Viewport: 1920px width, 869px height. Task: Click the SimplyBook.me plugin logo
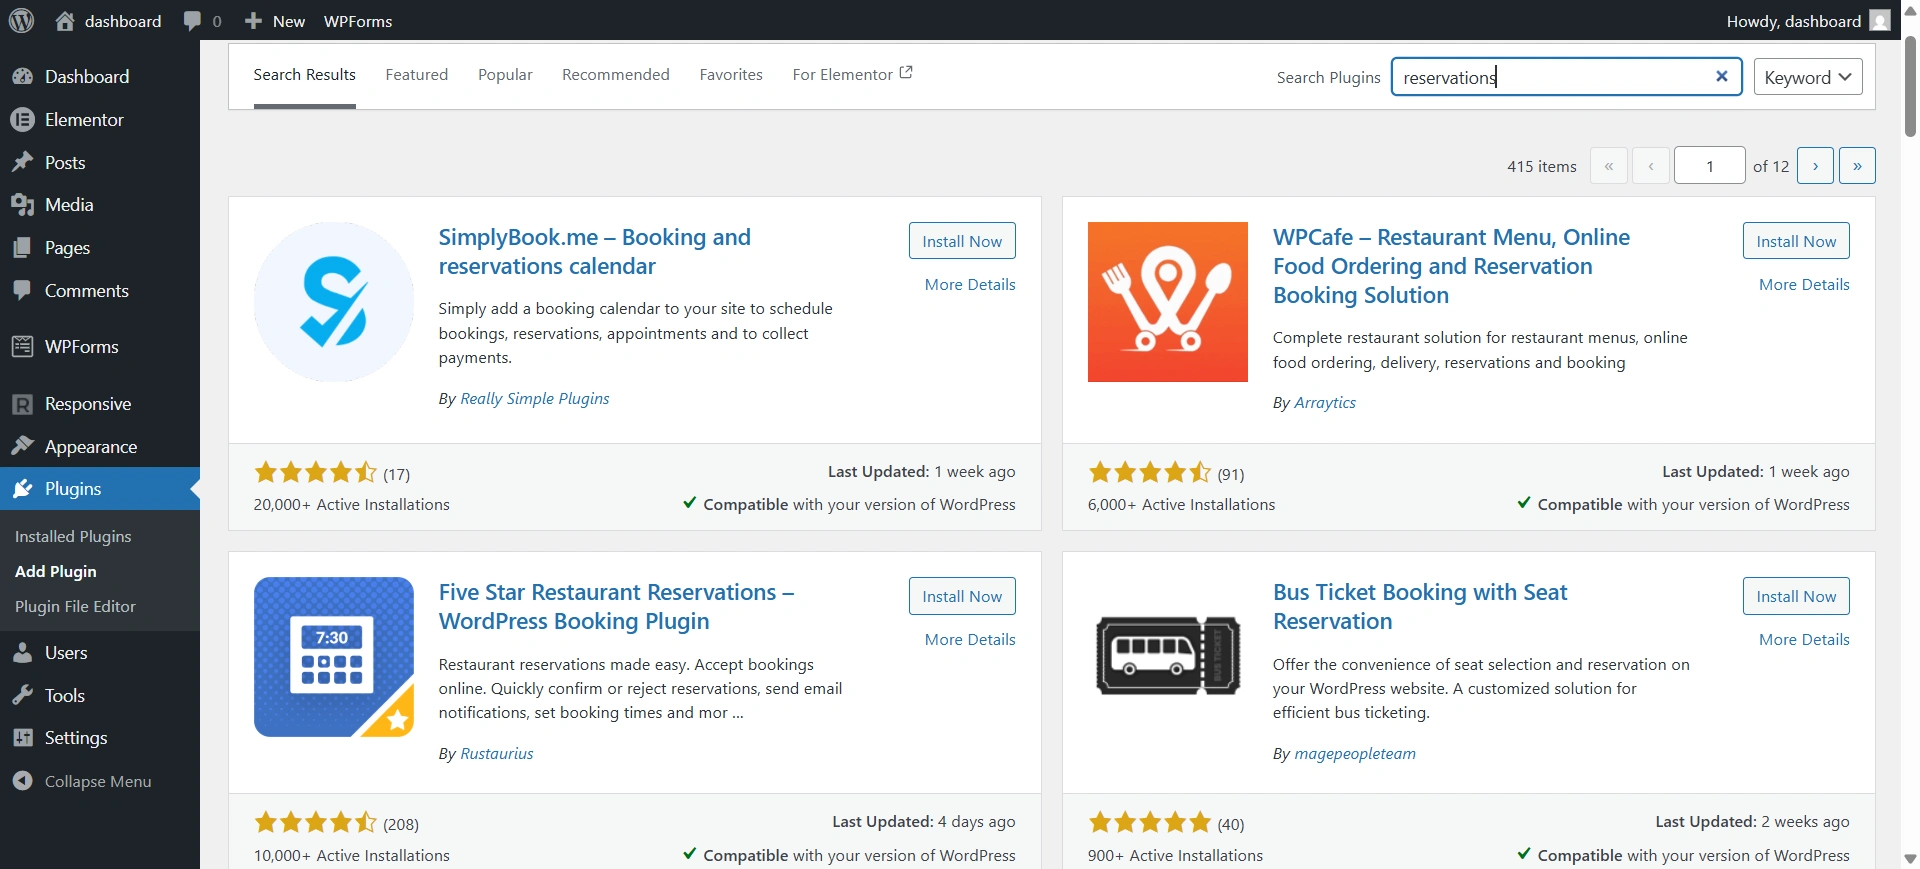tap(334, 302)
